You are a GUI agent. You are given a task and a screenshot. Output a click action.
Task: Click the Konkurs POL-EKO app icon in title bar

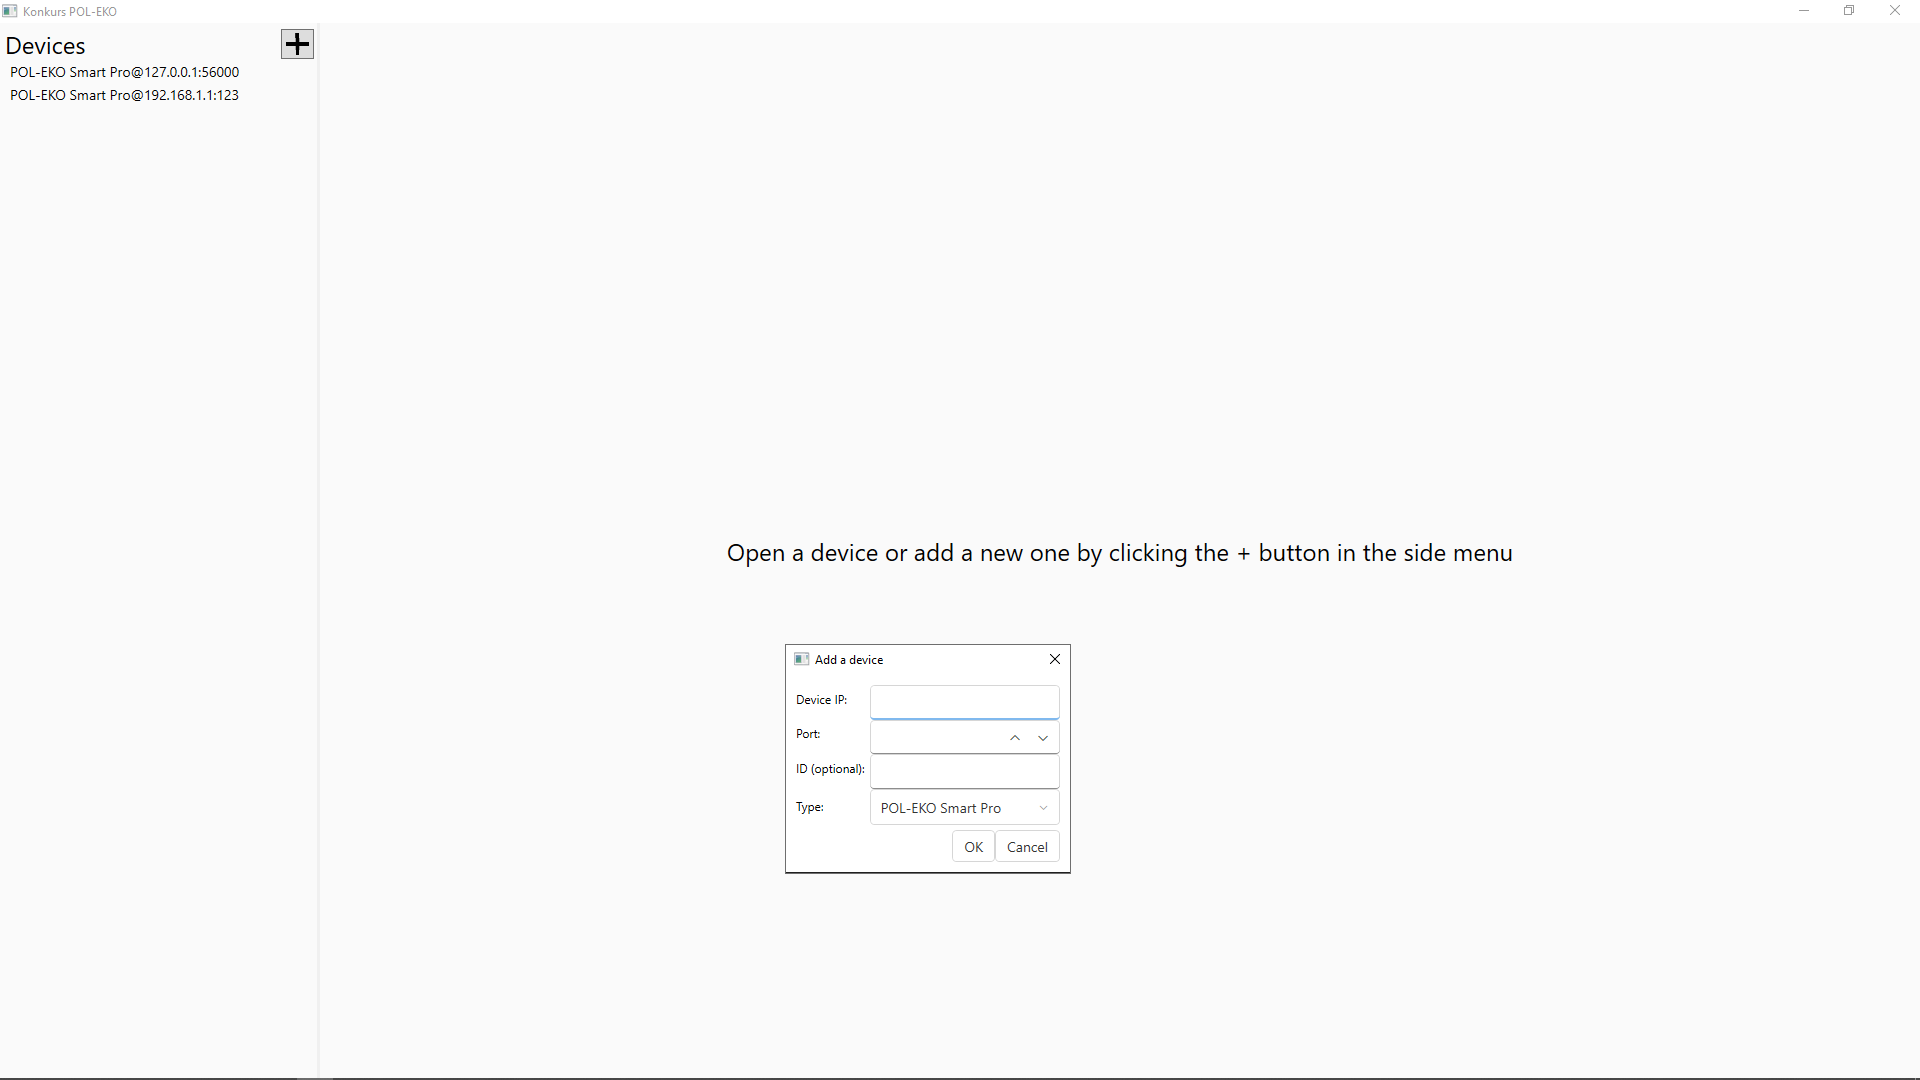[10, 11]
